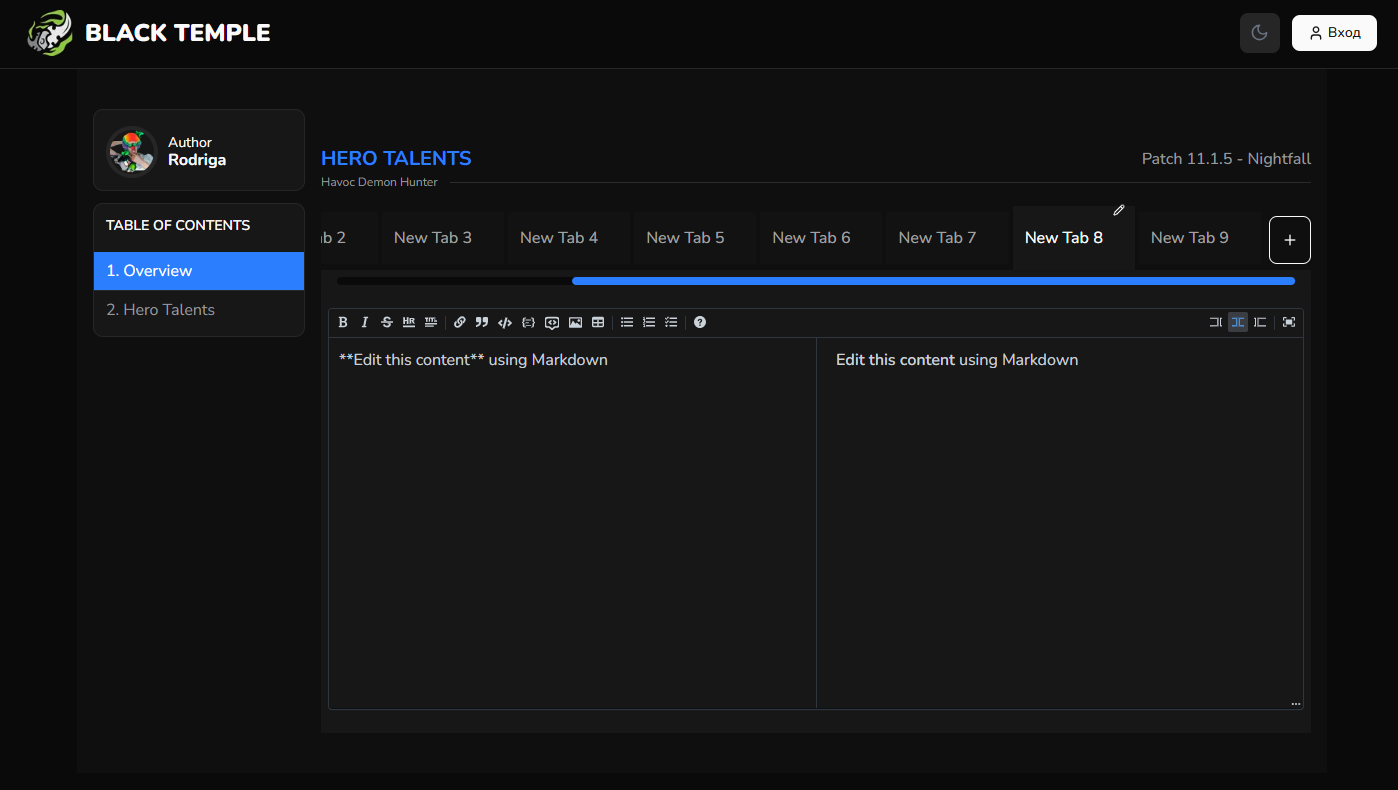
Task: Click the TABLE OF CONTENTS header
Action: (x=178, y=225)
